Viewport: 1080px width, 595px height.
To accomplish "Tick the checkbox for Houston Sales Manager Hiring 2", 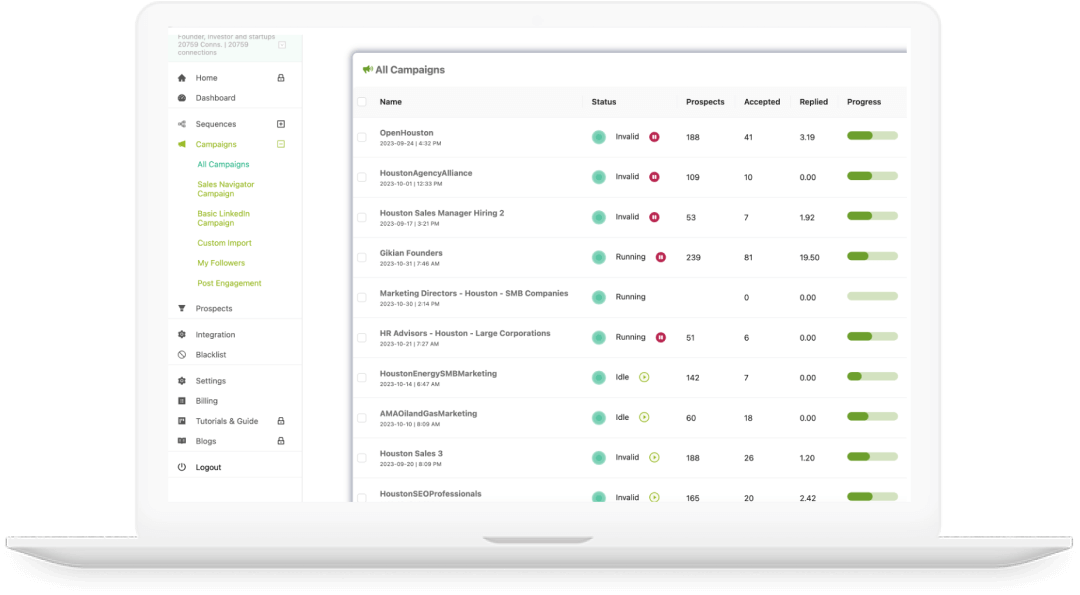I will (x=362, y=217).
